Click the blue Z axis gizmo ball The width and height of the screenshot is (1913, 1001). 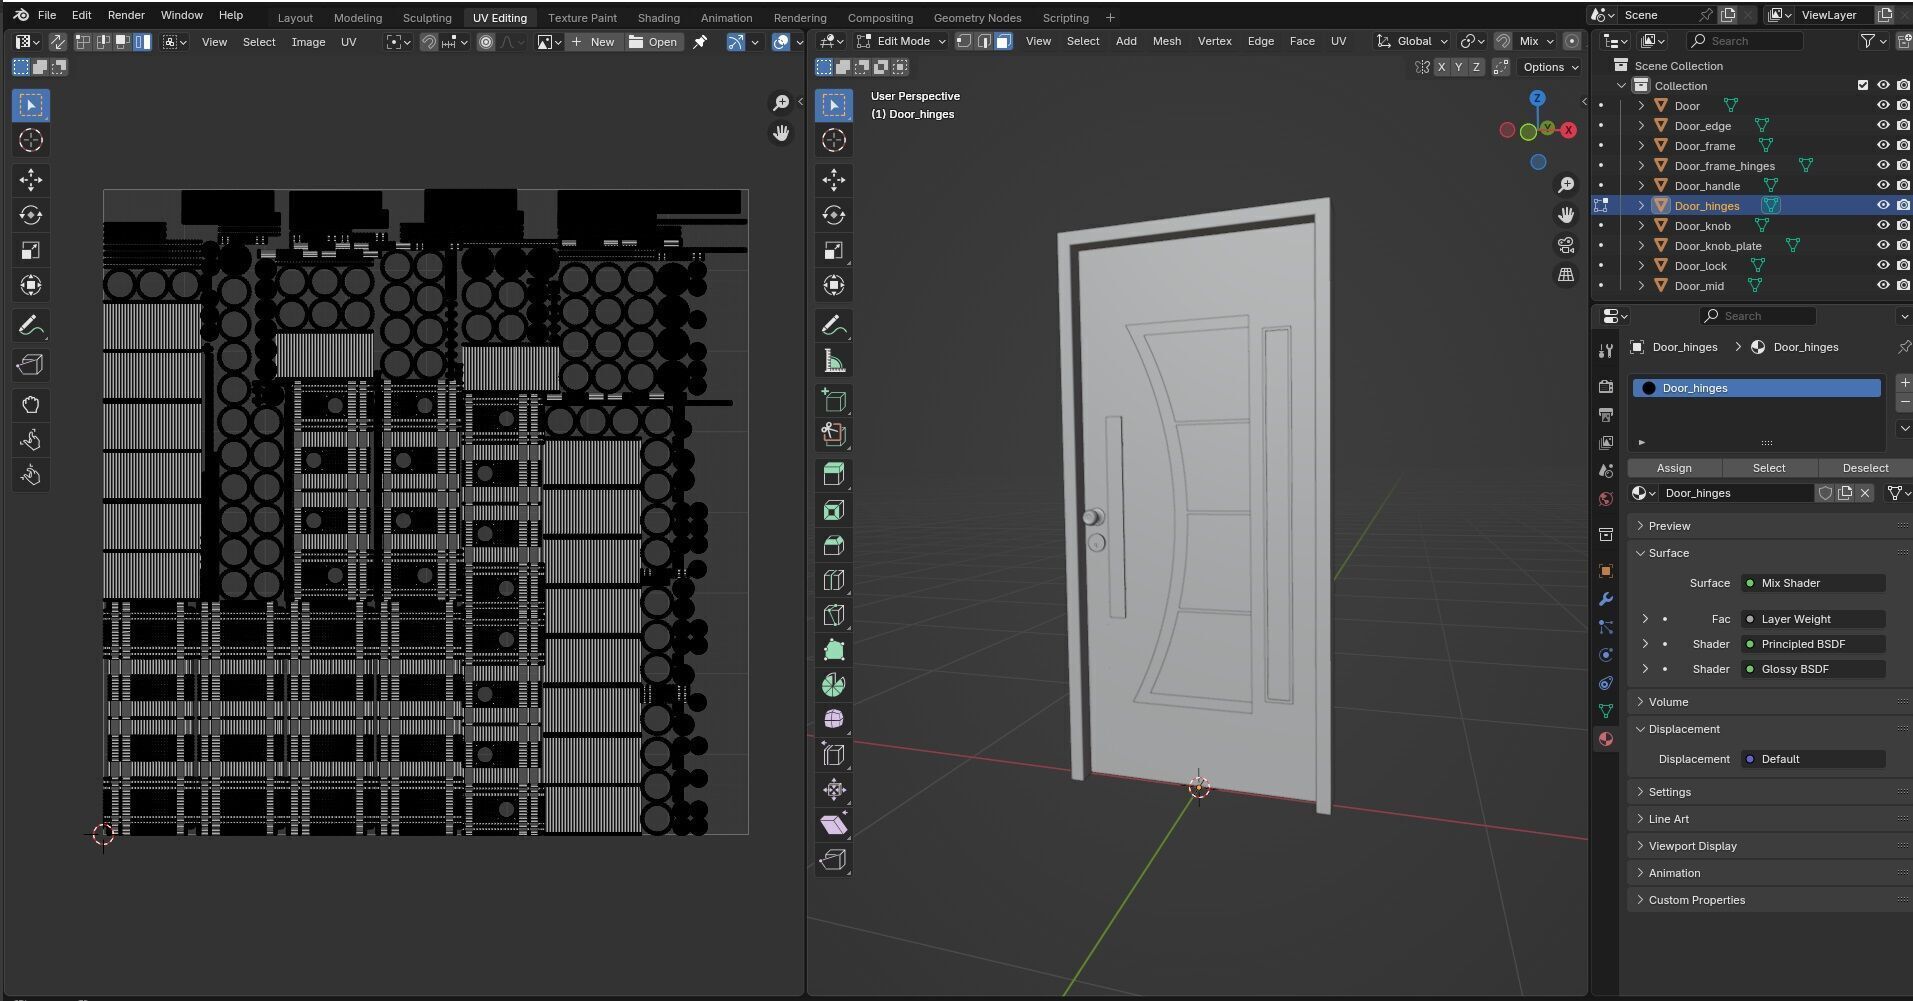(x=1537, y=98)
